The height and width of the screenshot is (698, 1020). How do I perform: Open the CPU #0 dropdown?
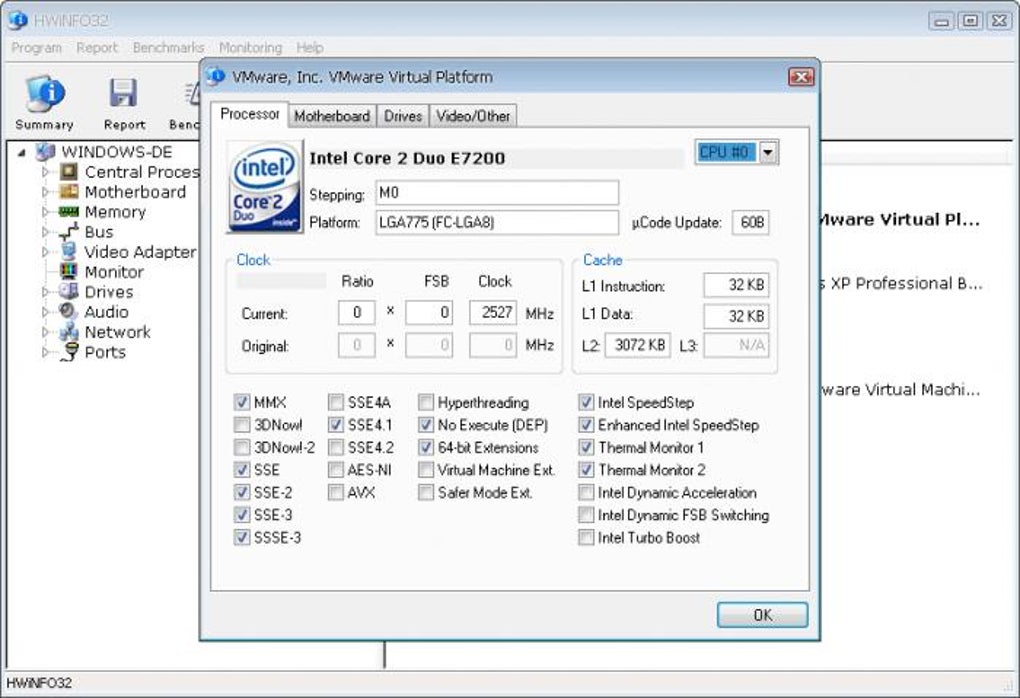coord(768,153)
